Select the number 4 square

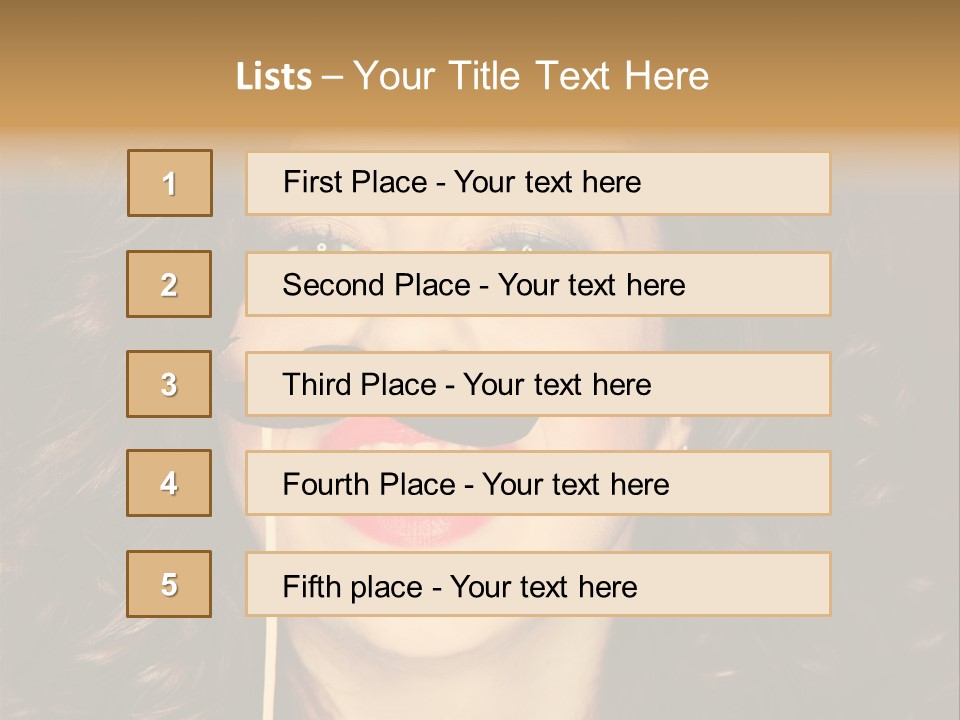(x=169, y=483)
